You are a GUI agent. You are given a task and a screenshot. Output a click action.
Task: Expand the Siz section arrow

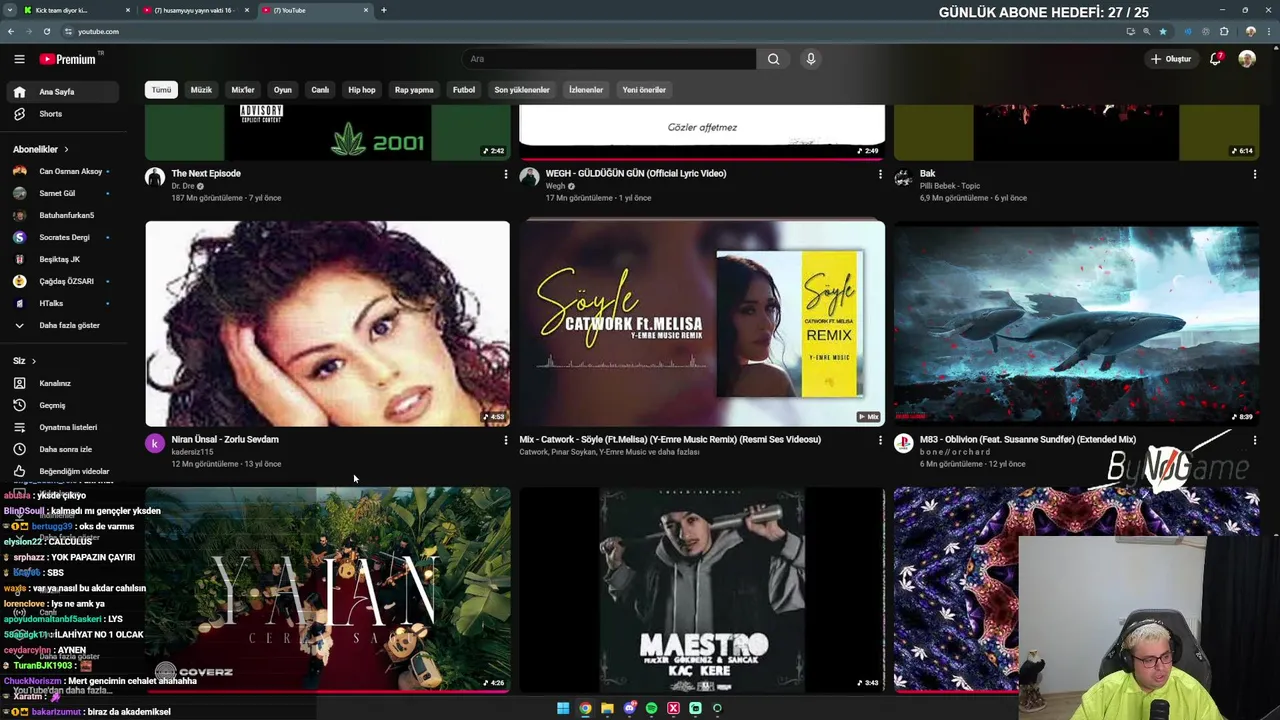pyautogui.click(x=33, y=361)
